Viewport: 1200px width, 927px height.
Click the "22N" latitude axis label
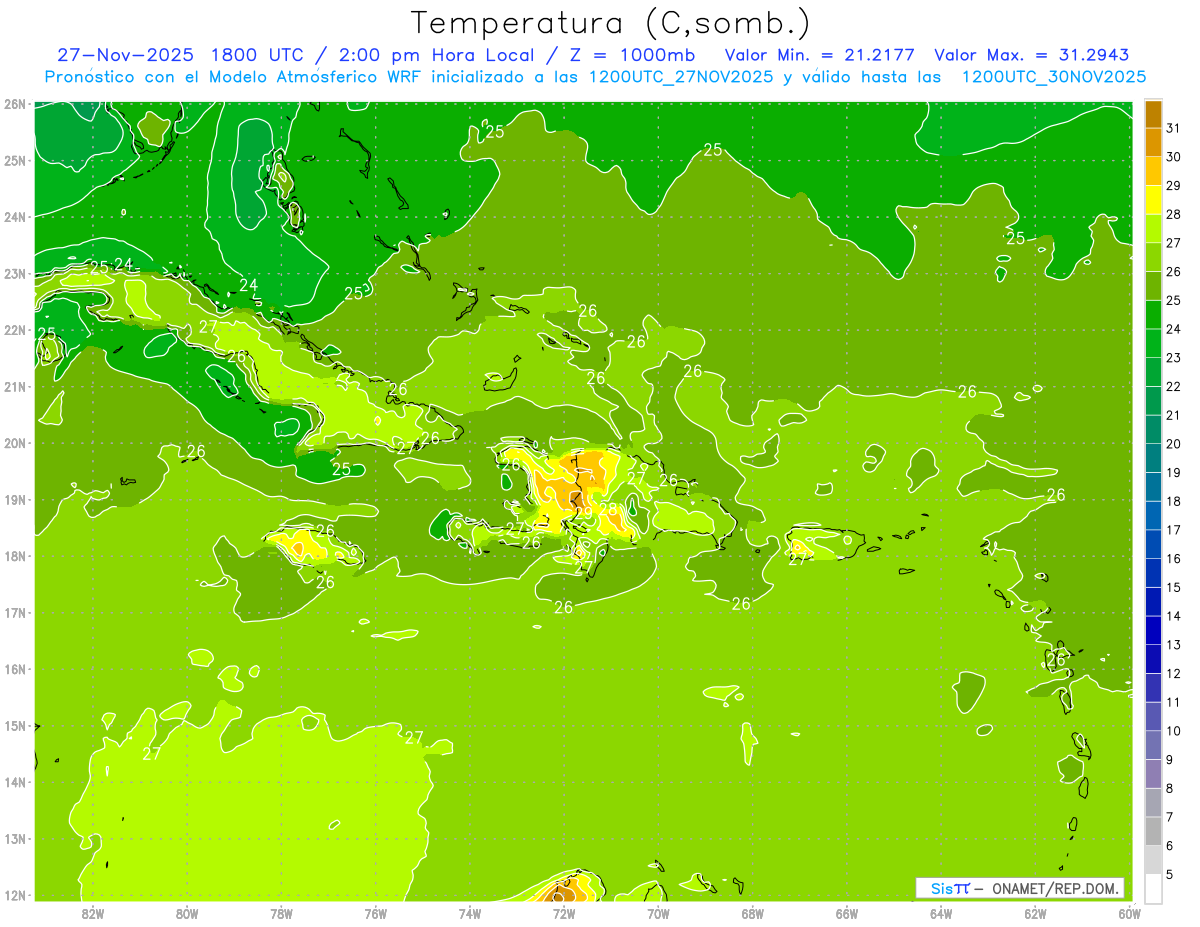pyautogui.click(x=14, y=330)
